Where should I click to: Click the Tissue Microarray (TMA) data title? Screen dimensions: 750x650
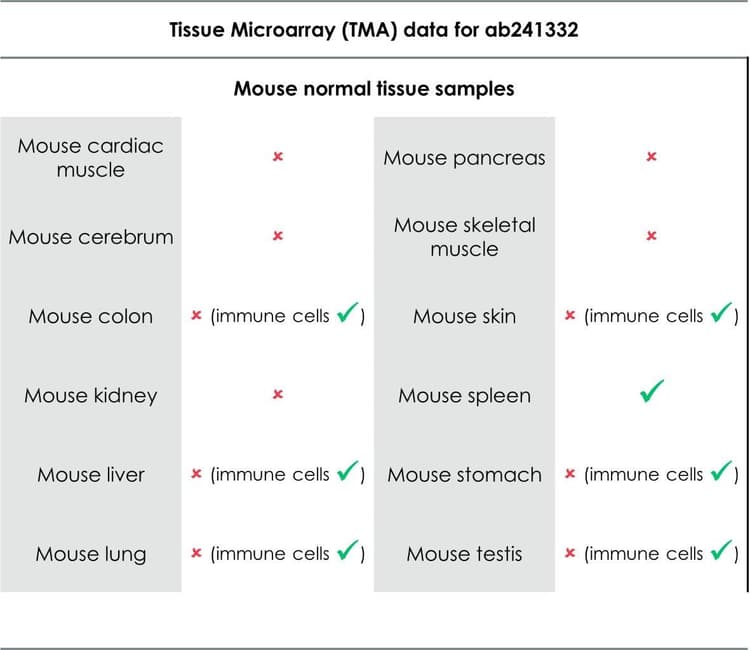tap(375, 29)
